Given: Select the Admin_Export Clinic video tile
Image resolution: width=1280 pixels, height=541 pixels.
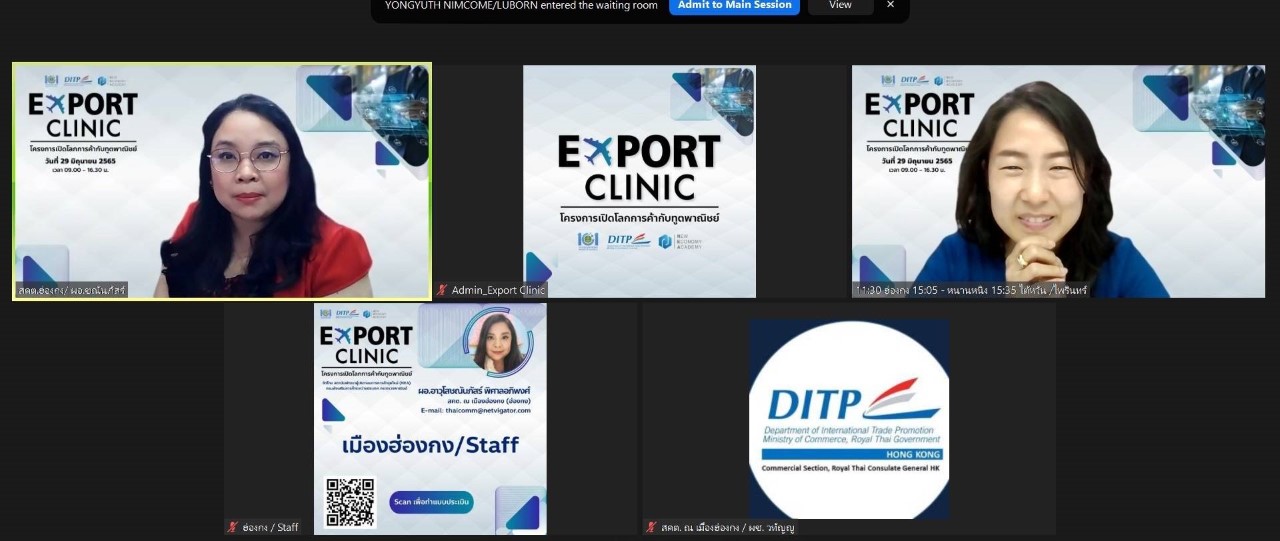Looking at the screenshot, I should coord(640,181).
